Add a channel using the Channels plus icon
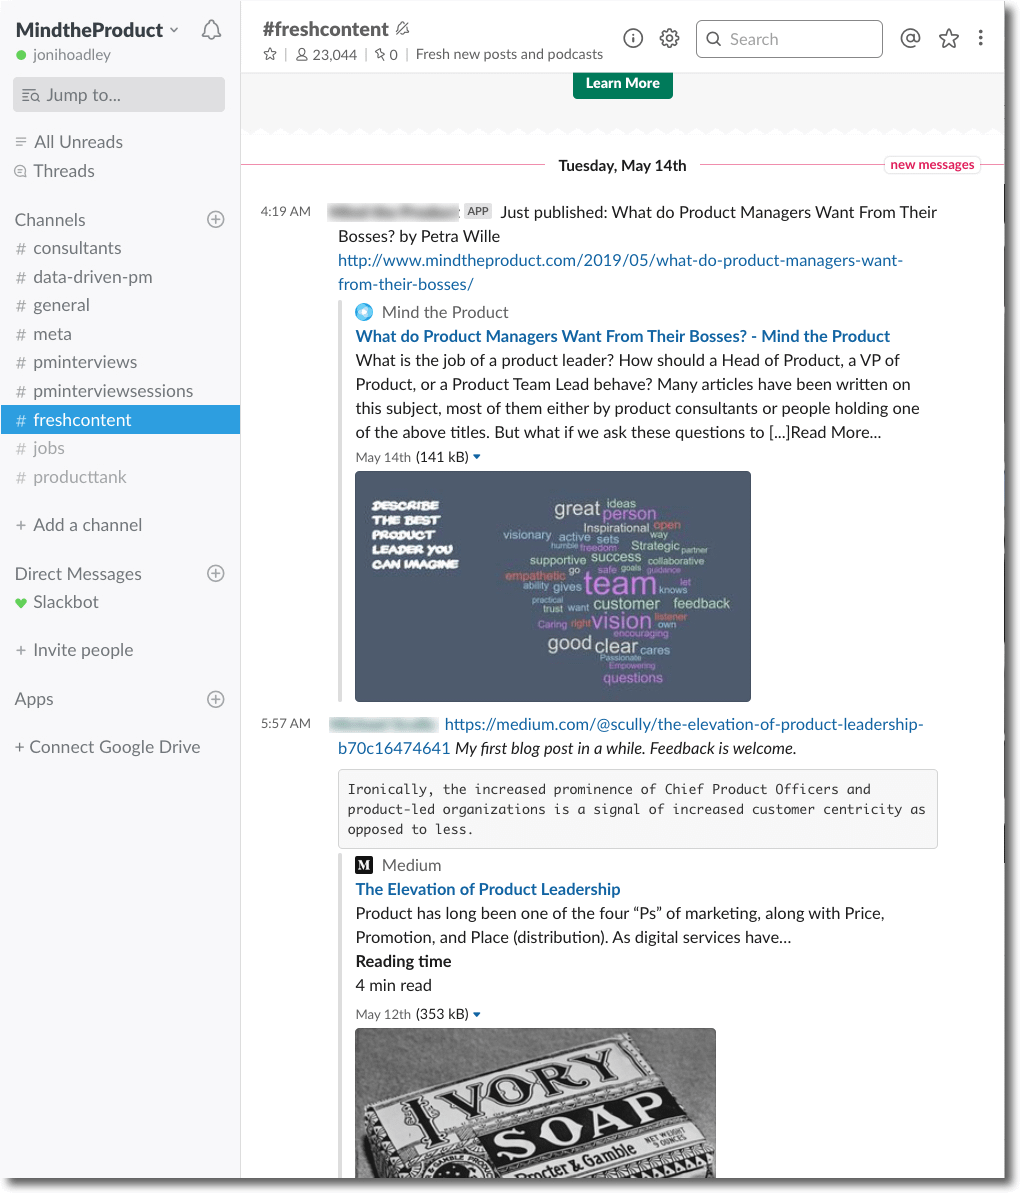1020x1193 pixels. pos(216,219)
